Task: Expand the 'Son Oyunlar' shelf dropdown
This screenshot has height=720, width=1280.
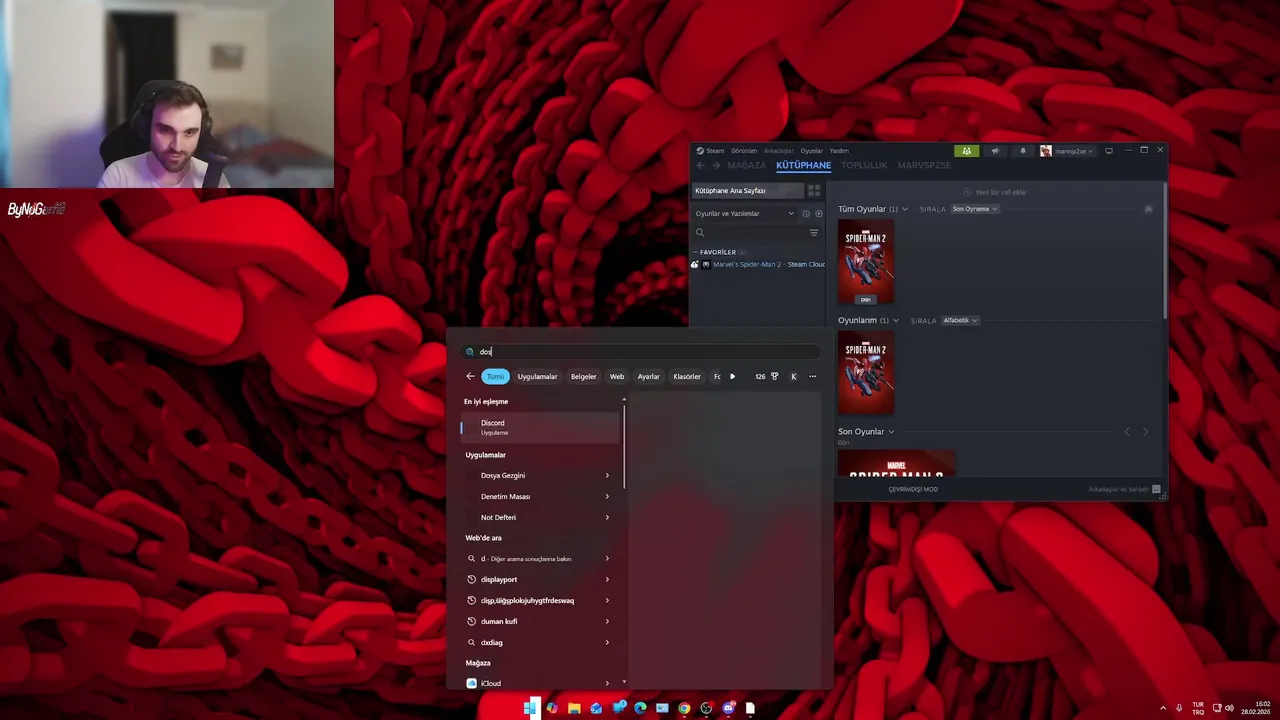Action: pos(891,432)
